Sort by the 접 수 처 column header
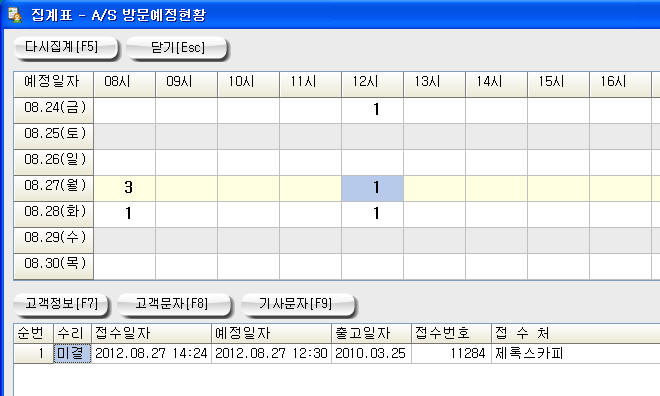 tap(575, 333)
